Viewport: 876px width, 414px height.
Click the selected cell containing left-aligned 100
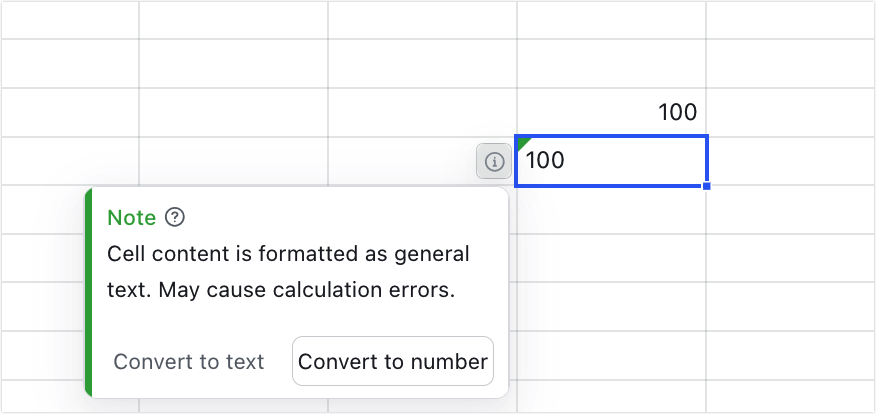(611, 161)
